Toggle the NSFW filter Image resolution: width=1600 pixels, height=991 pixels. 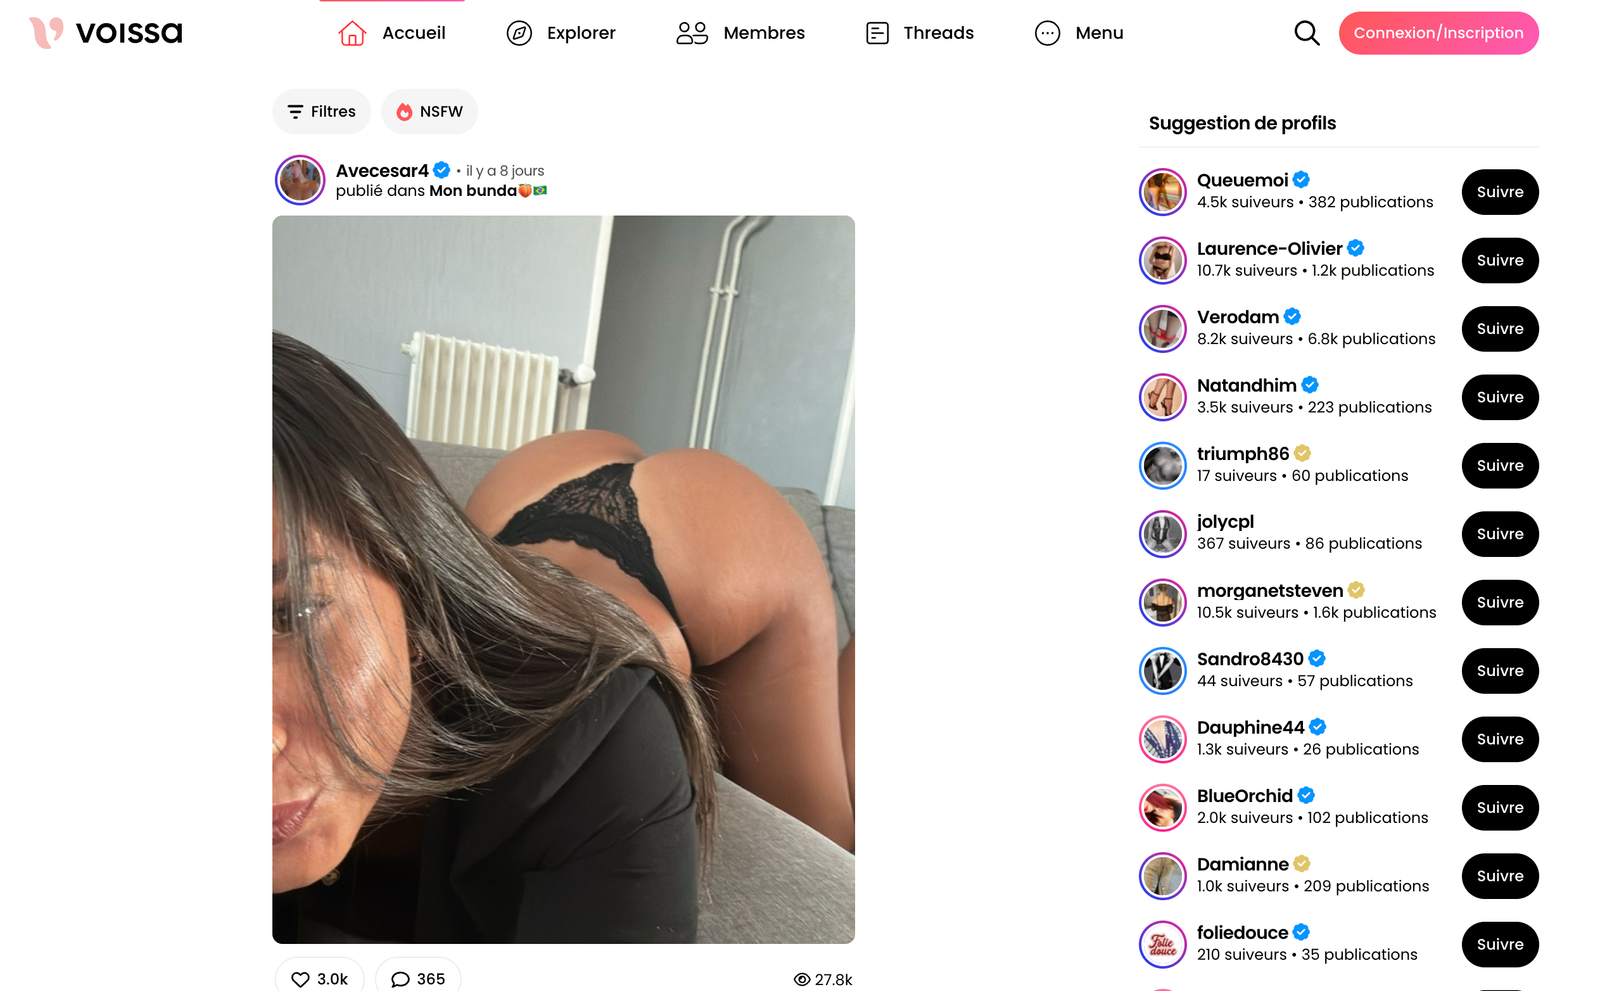pyautogui.click(x=430, y=112)
